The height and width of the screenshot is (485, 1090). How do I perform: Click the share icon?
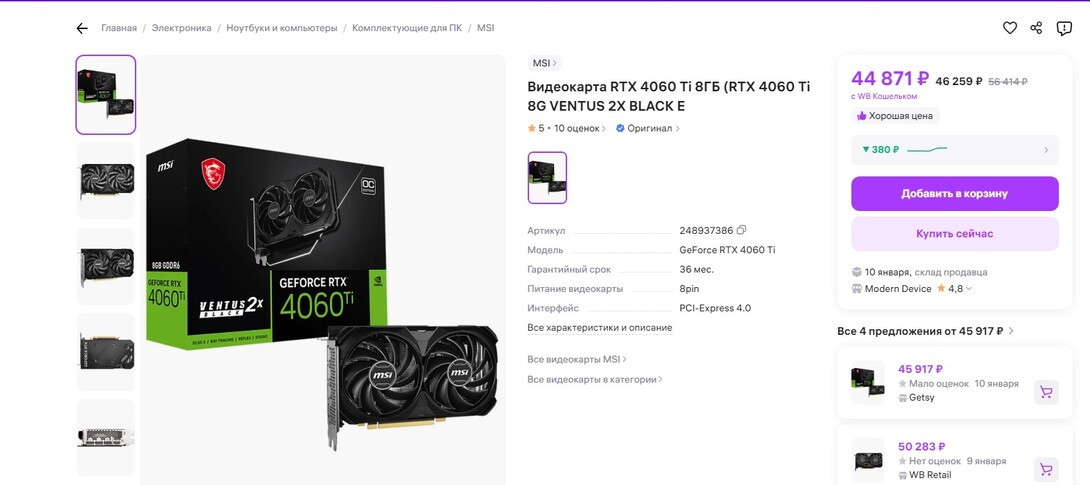pos(1036,28)
